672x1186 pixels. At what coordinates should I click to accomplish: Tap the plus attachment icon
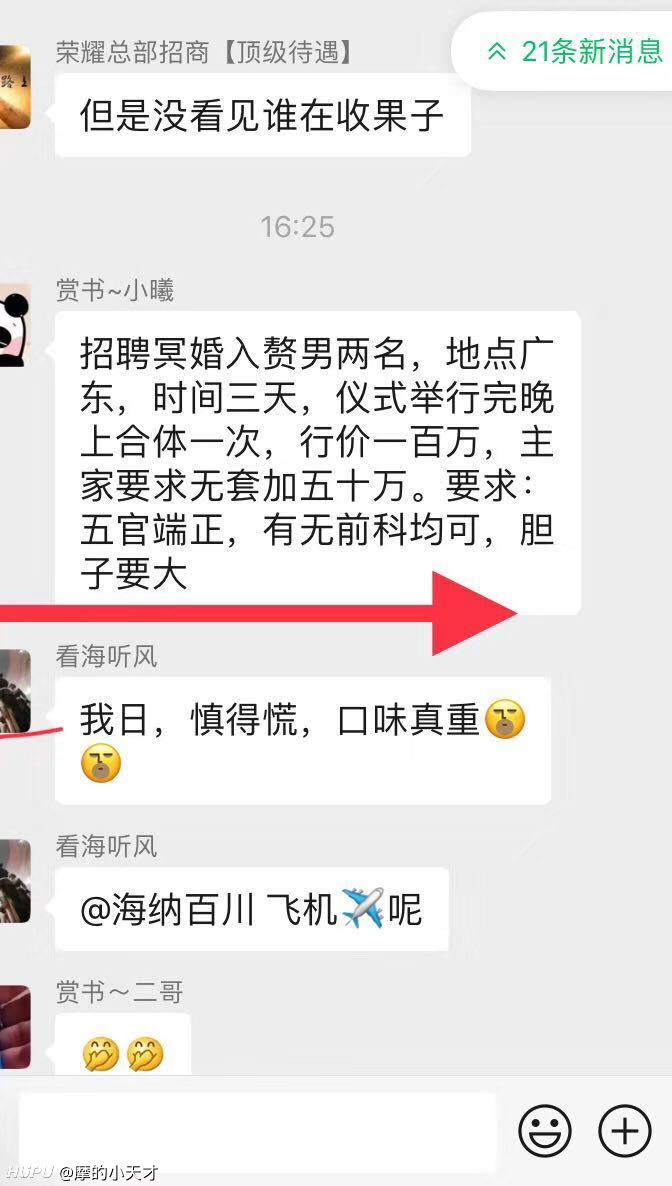tap(625, 1131)
